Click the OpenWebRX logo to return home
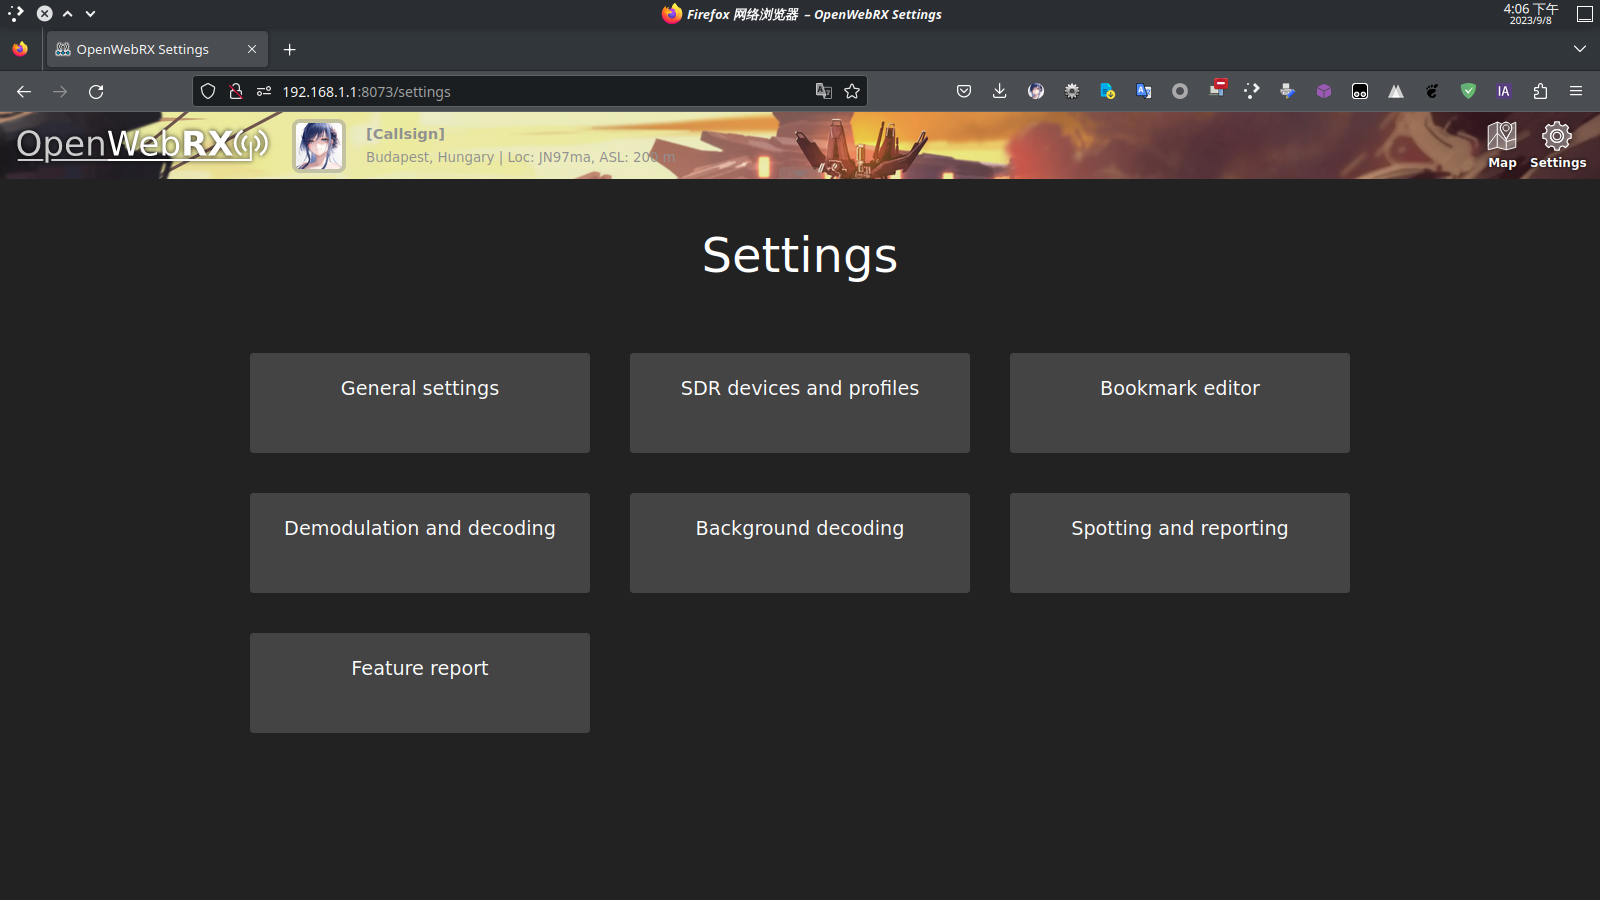This screenshot has width=1600, height=900. [140, 144]
